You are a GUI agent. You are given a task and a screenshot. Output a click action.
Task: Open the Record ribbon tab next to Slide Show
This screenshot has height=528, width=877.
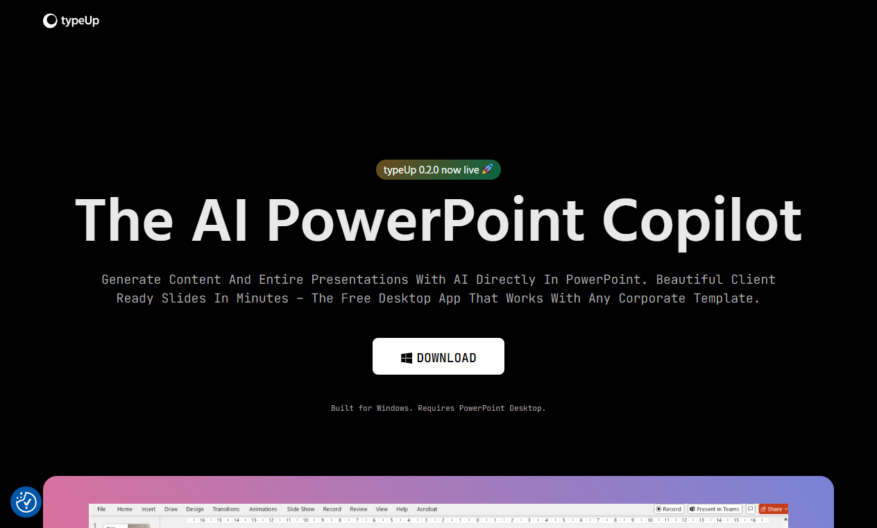click(x=332, y=509)
